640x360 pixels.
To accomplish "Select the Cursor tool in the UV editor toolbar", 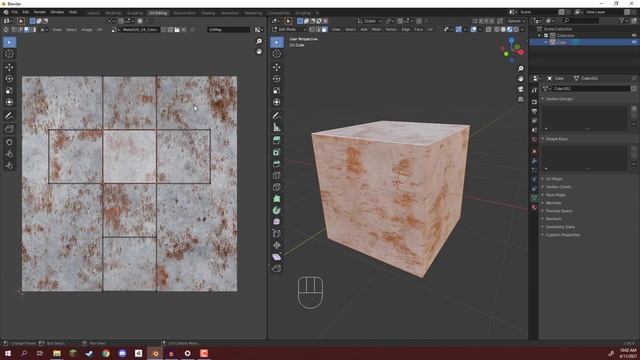I will [9, 54].
